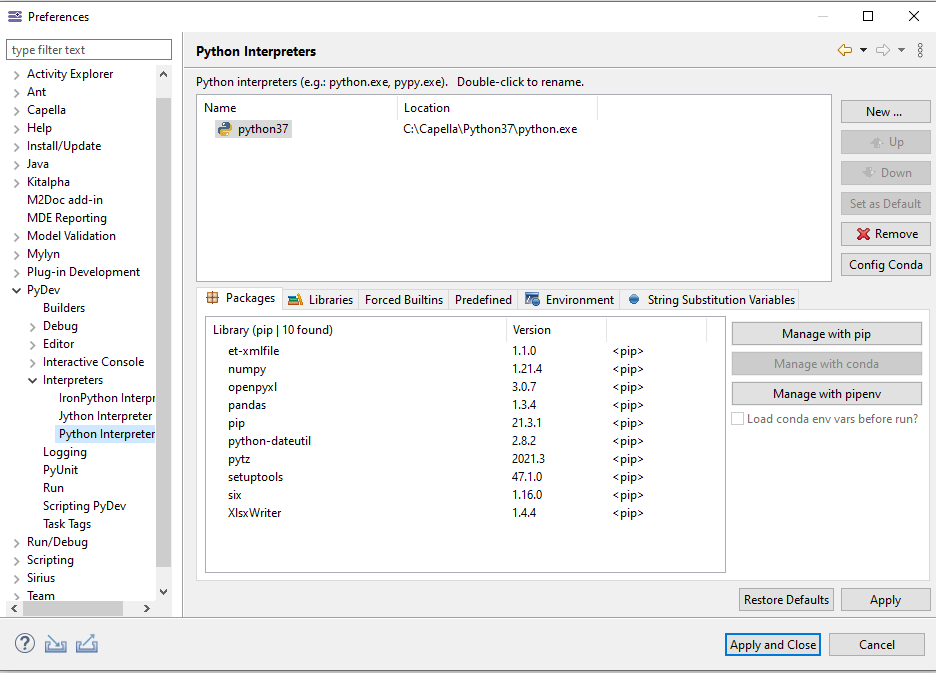Click the Manage with pip button
This screenshot has height=673, width=936.
point(826,333)
